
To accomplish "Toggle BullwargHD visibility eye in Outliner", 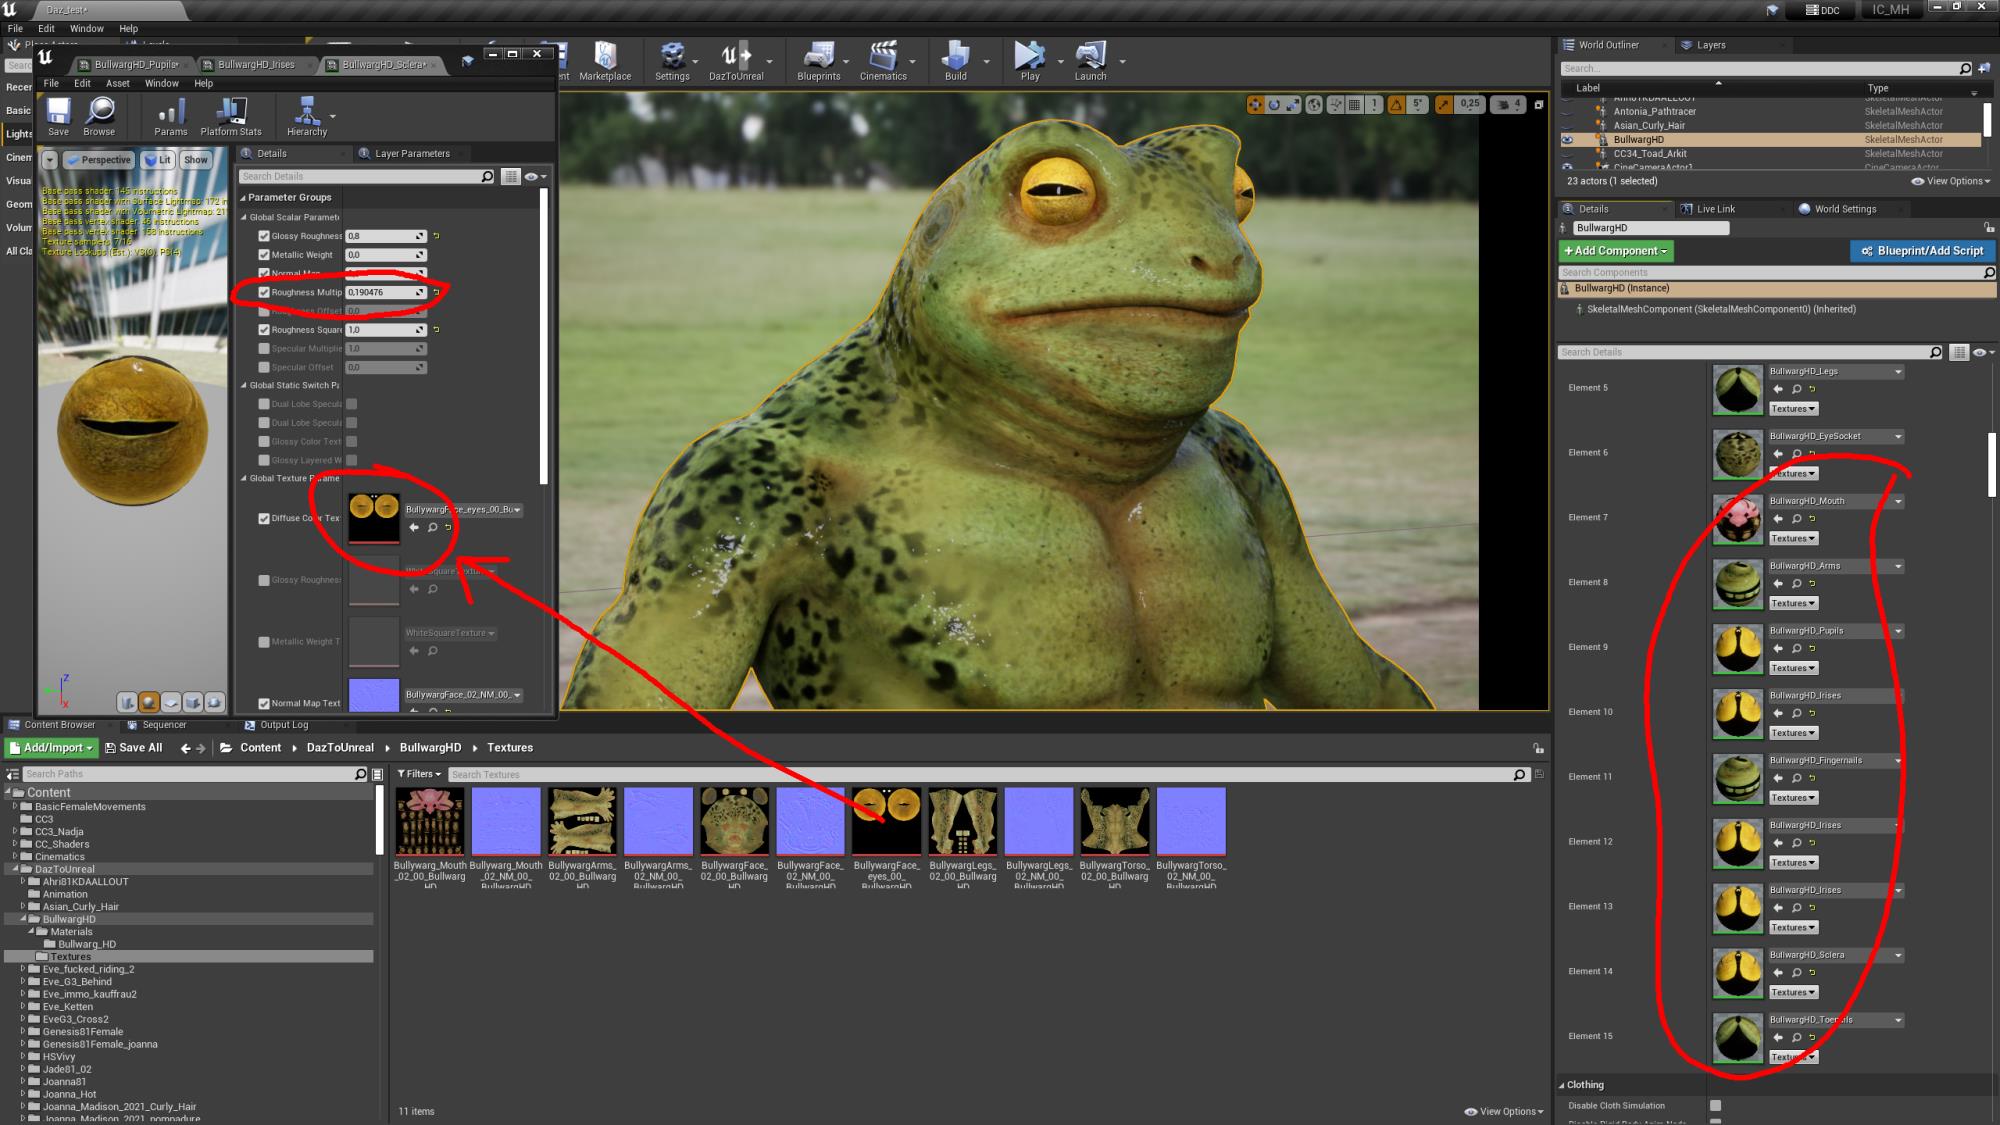I will pos(1567,140).
